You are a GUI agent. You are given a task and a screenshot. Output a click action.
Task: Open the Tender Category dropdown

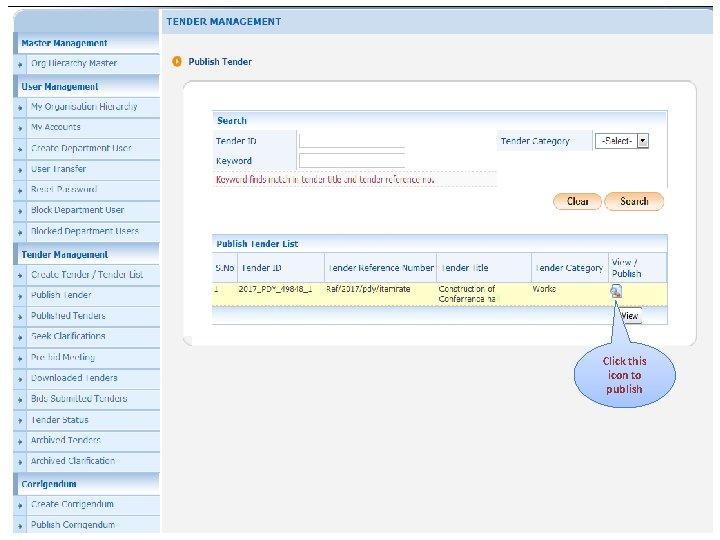(x=622, y=141)
